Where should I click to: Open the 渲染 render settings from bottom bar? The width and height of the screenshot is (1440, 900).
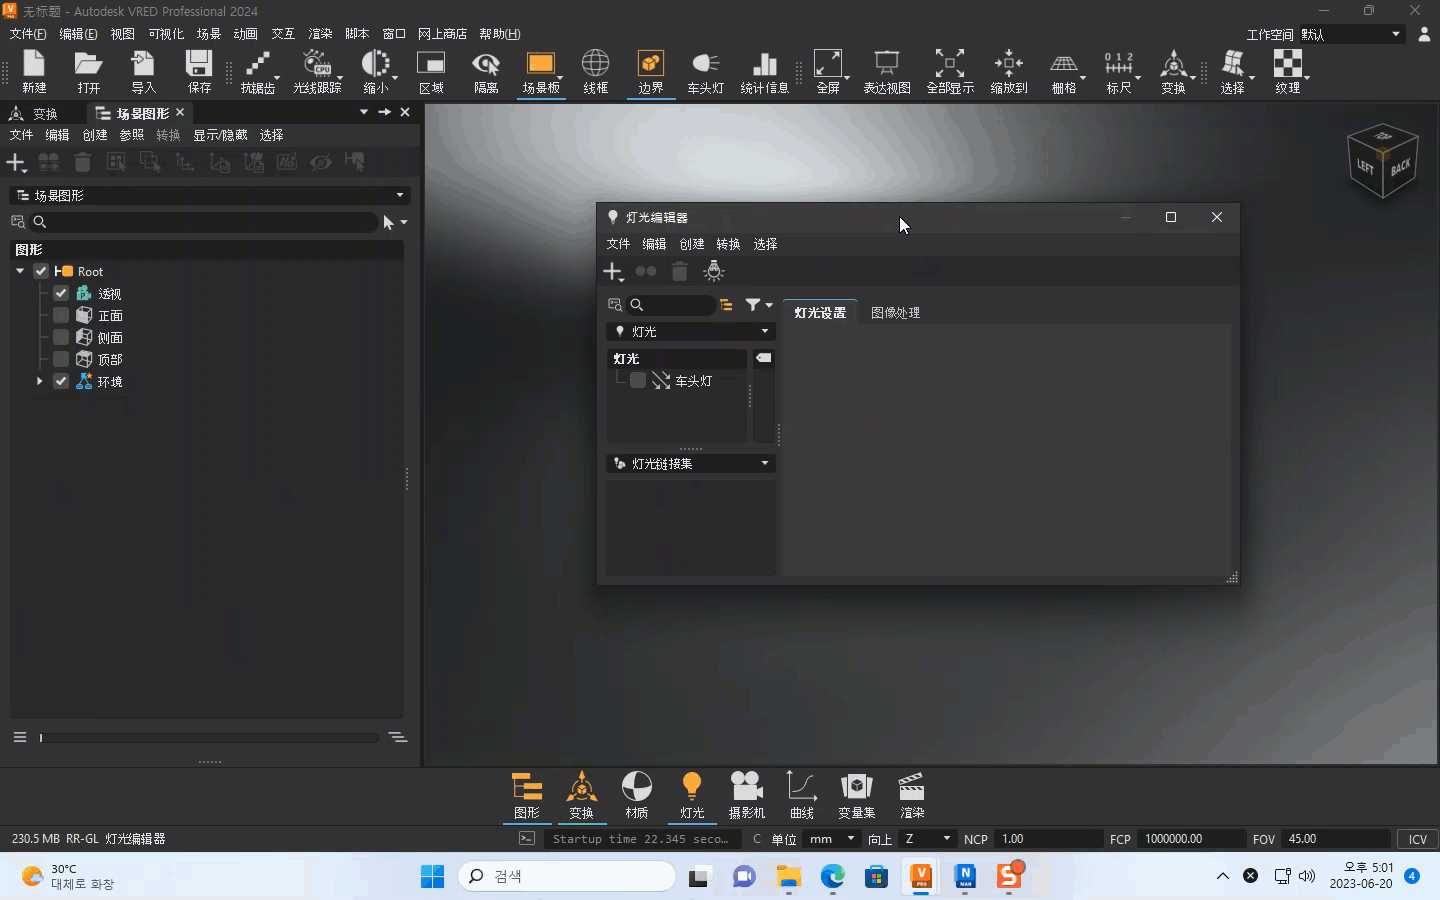click(912, 795)
